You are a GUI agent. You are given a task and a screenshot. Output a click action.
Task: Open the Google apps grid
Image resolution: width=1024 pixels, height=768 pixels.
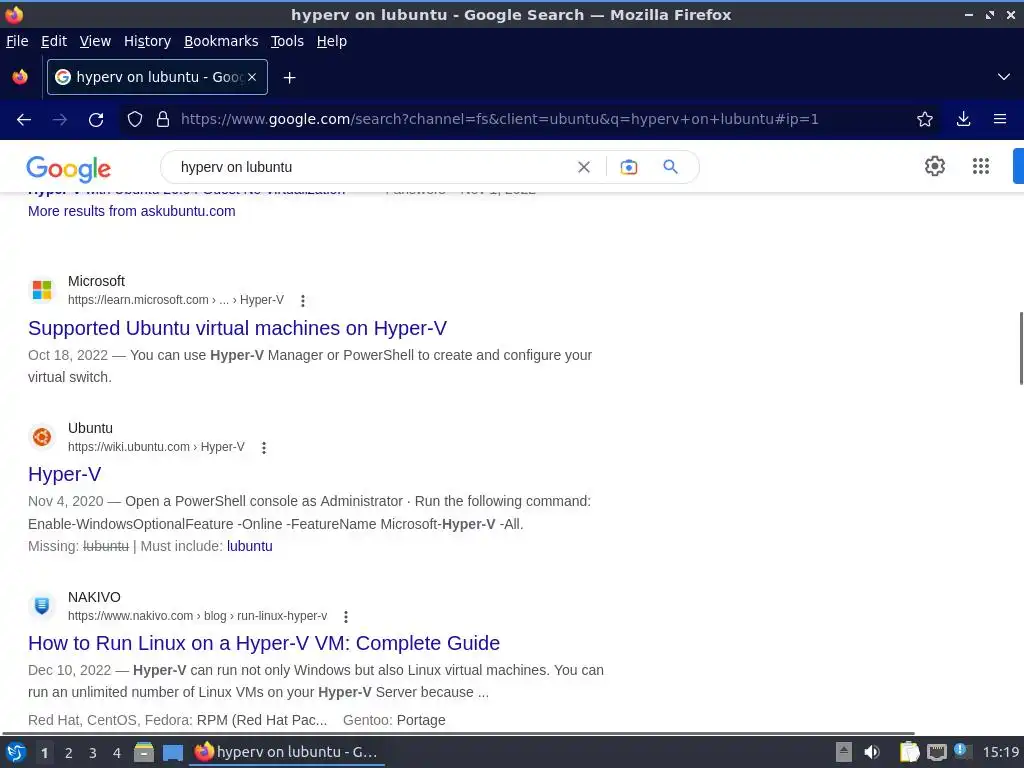coord(981,166)
